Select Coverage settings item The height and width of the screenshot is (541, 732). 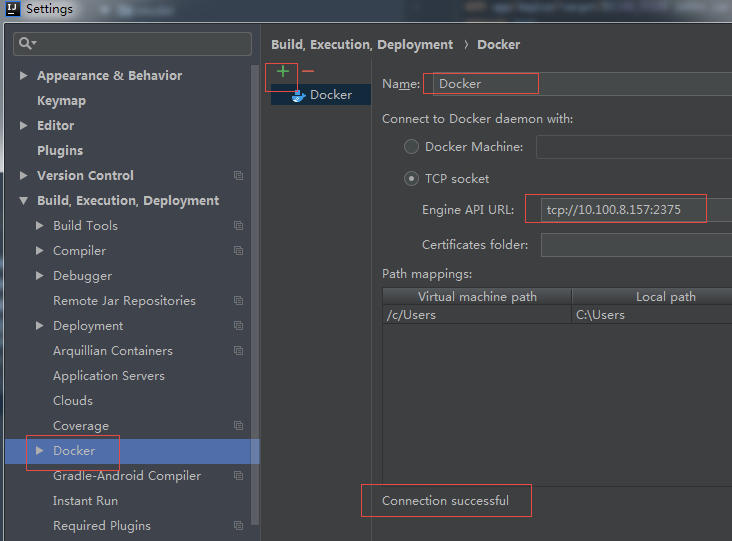[x=81, y=426]
